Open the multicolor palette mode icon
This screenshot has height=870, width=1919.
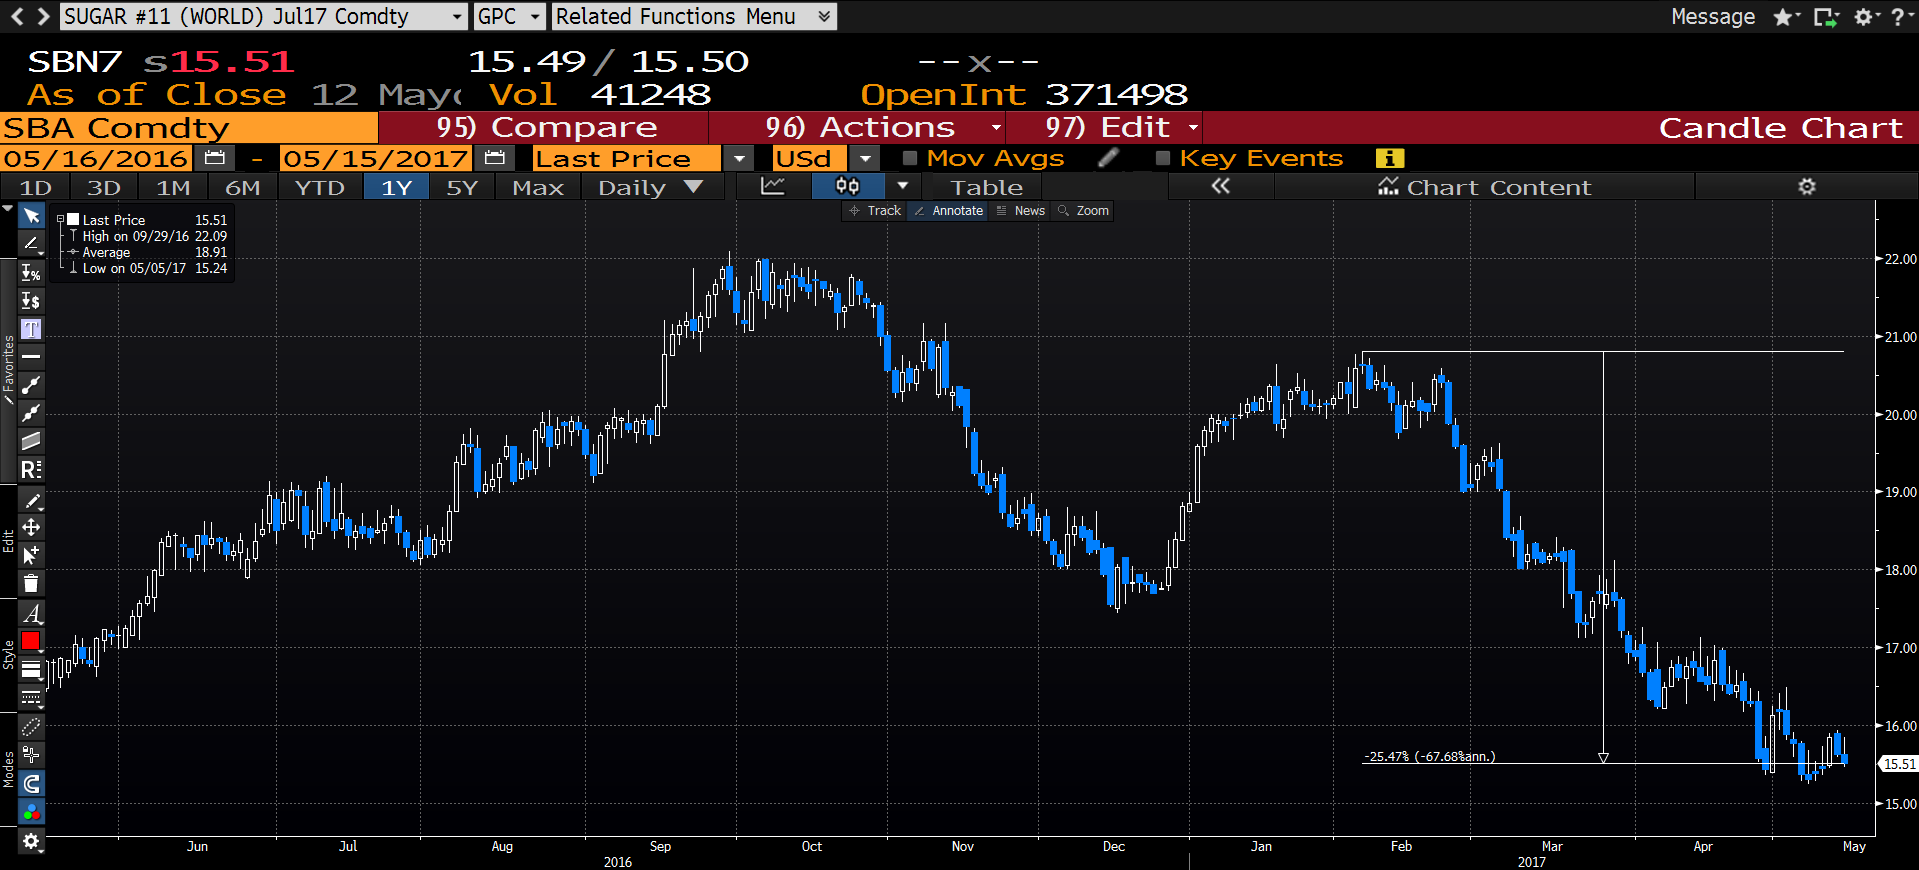(x=31, y=811)
